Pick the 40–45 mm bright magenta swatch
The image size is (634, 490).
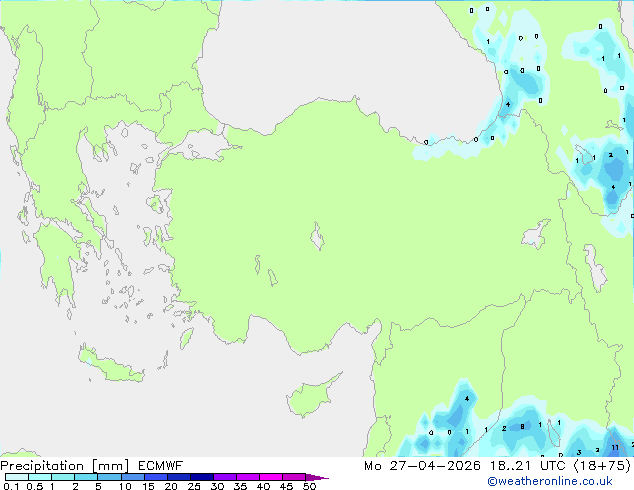271,477
